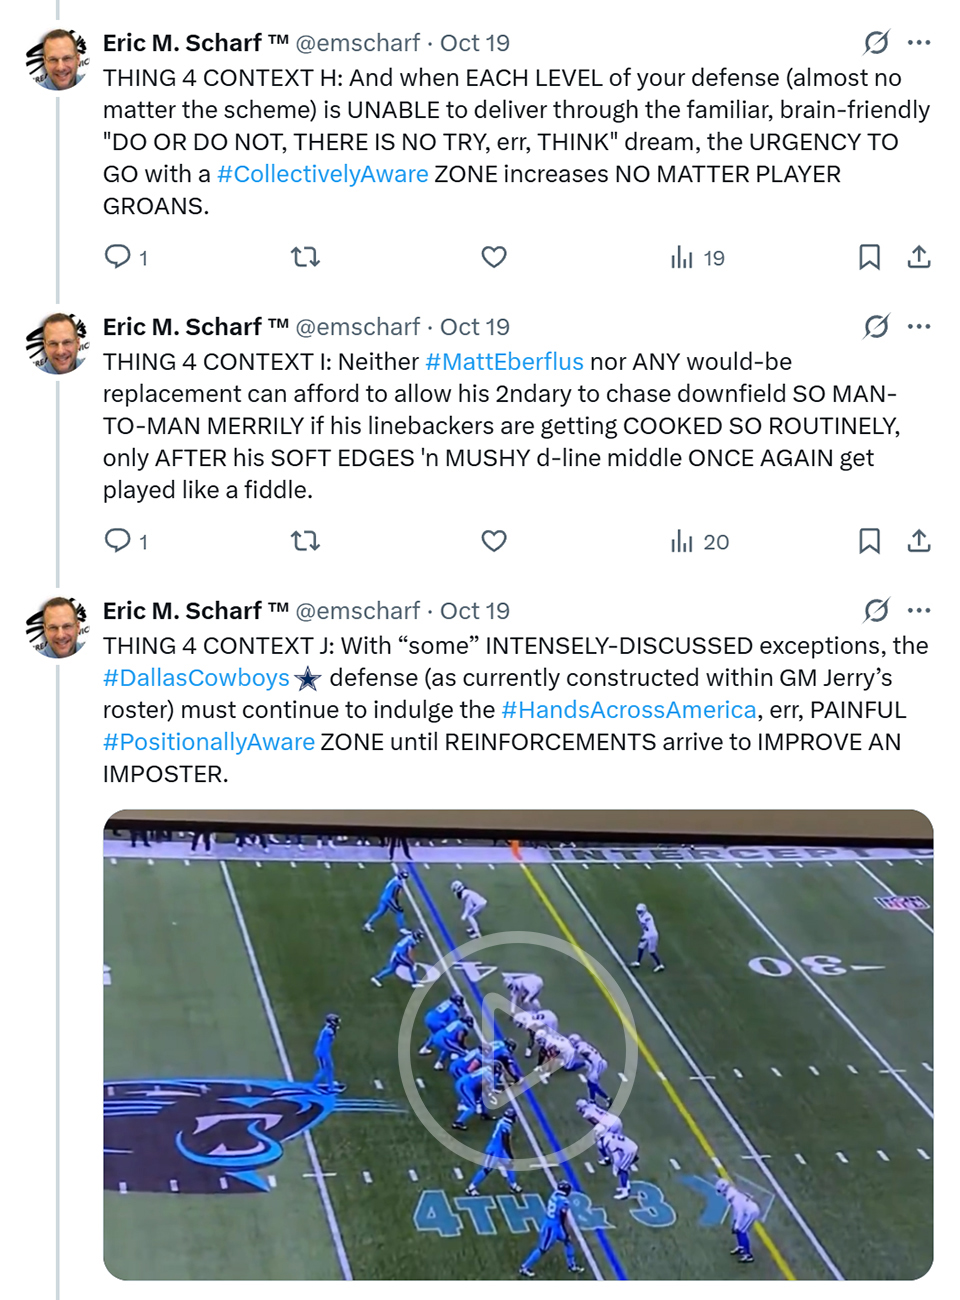Open Eric M. Scharf's avatar on CONTEXT J
Image resolution: width=960 pixels, height=1300 pixels.
(58, 627)
